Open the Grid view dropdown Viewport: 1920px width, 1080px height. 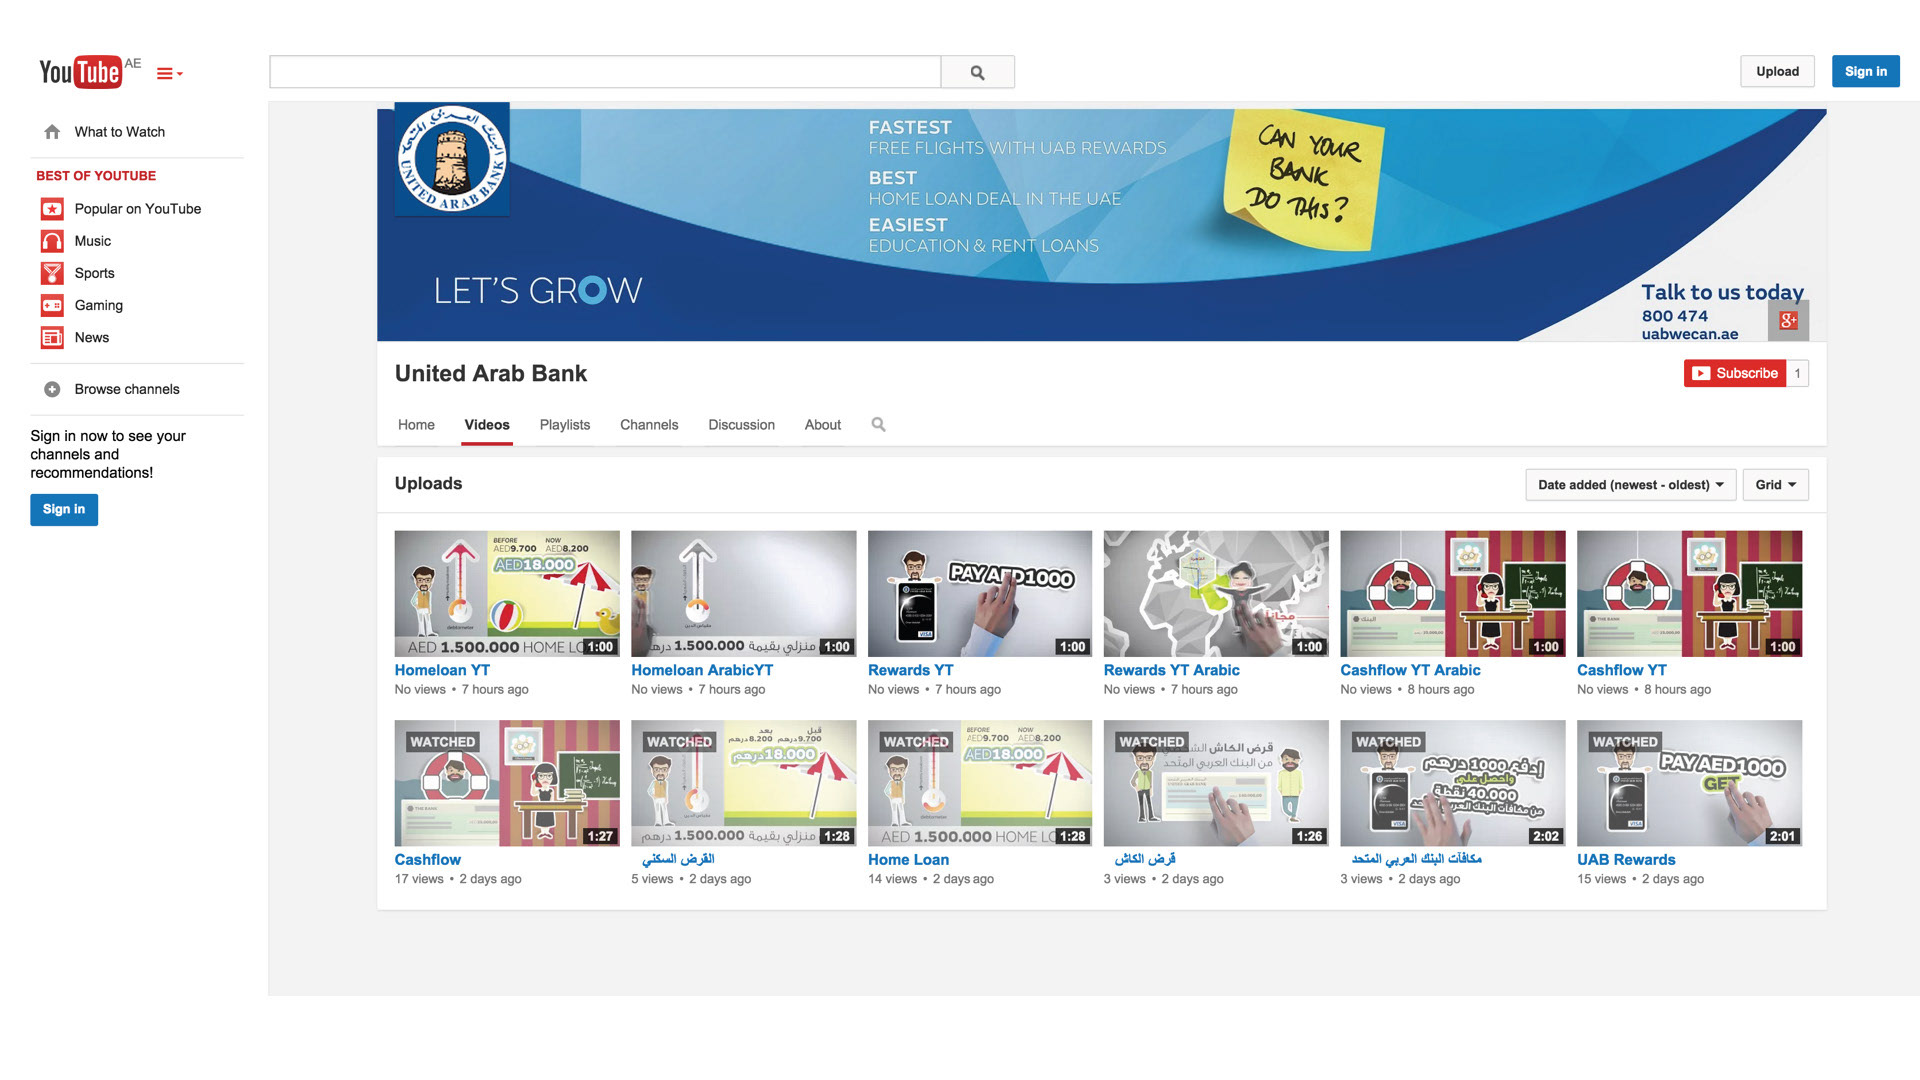coord(1775,485)
